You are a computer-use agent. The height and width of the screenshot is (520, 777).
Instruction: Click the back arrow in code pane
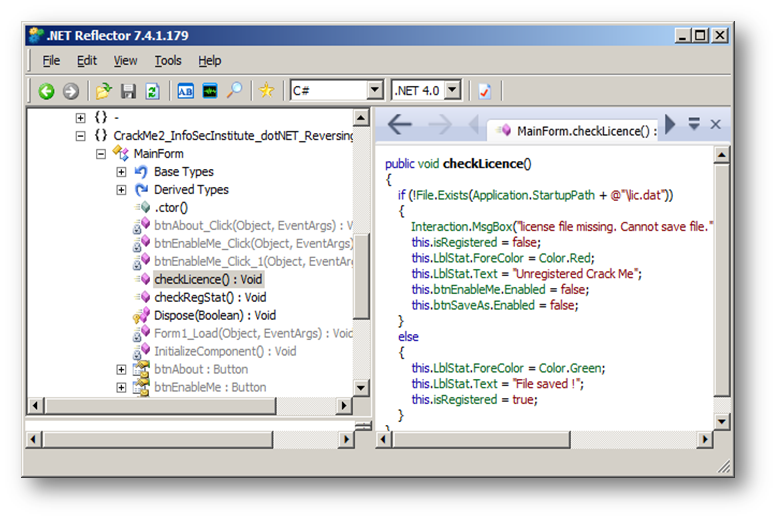(x=400, y=125)
